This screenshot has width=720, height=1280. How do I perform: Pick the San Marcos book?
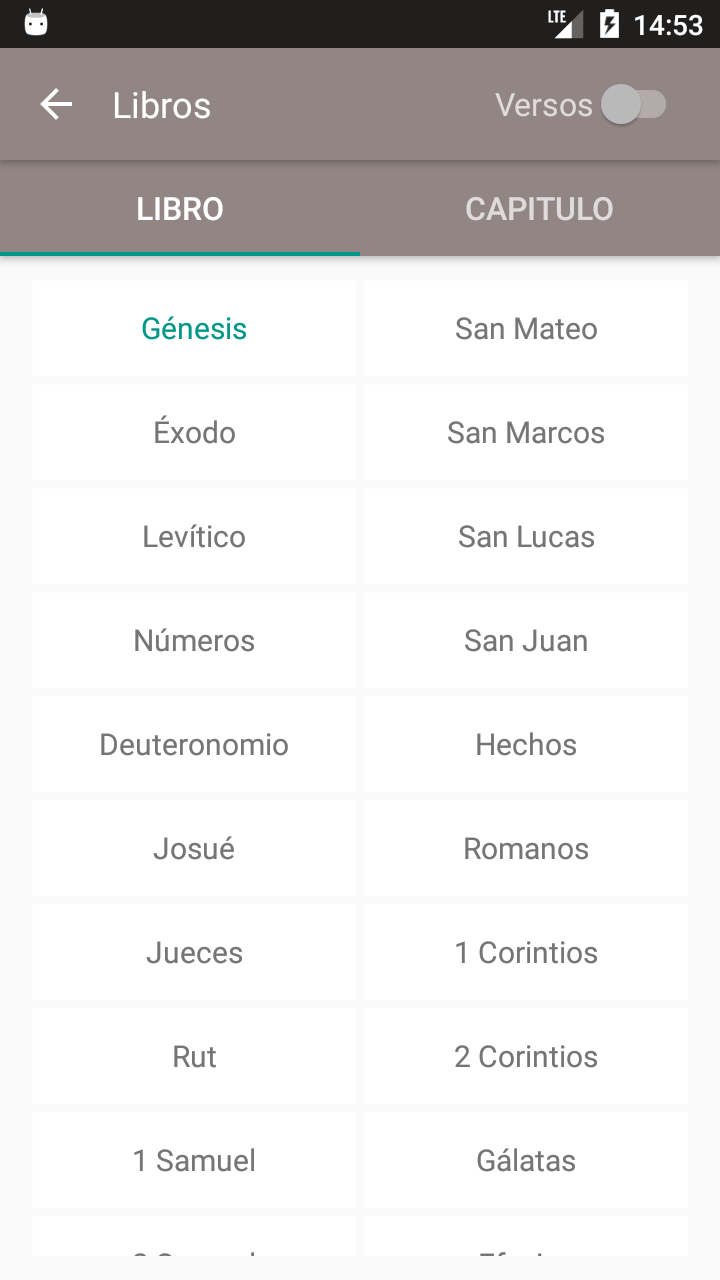(526, 433)
